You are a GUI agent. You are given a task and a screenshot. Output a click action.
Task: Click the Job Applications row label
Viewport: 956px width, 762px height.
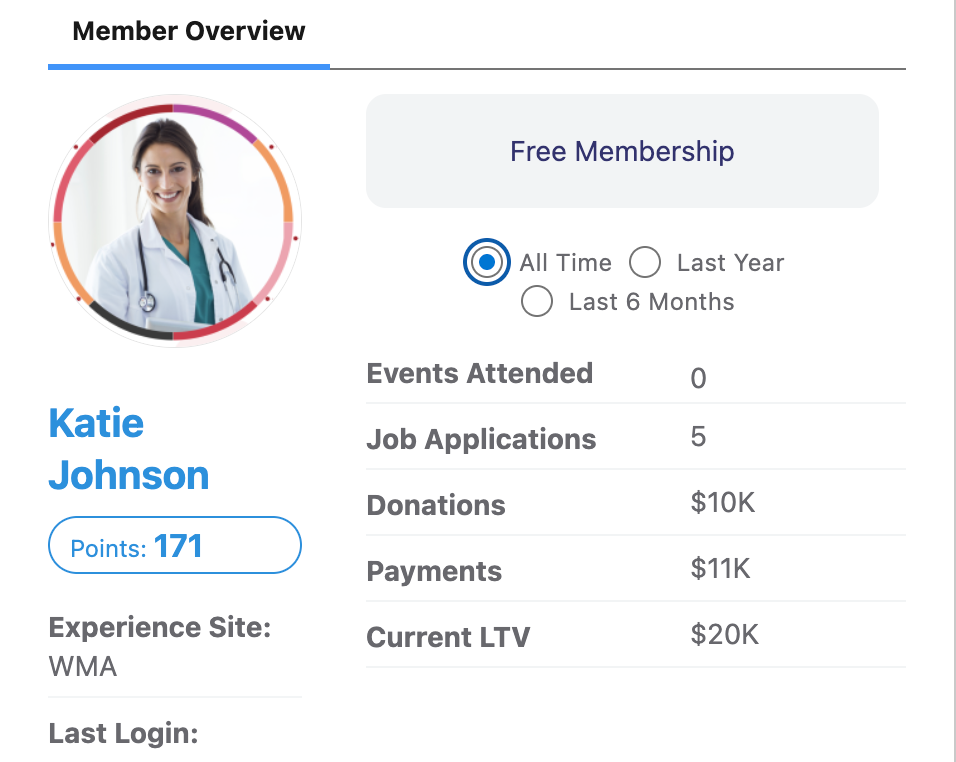point(481,439)
